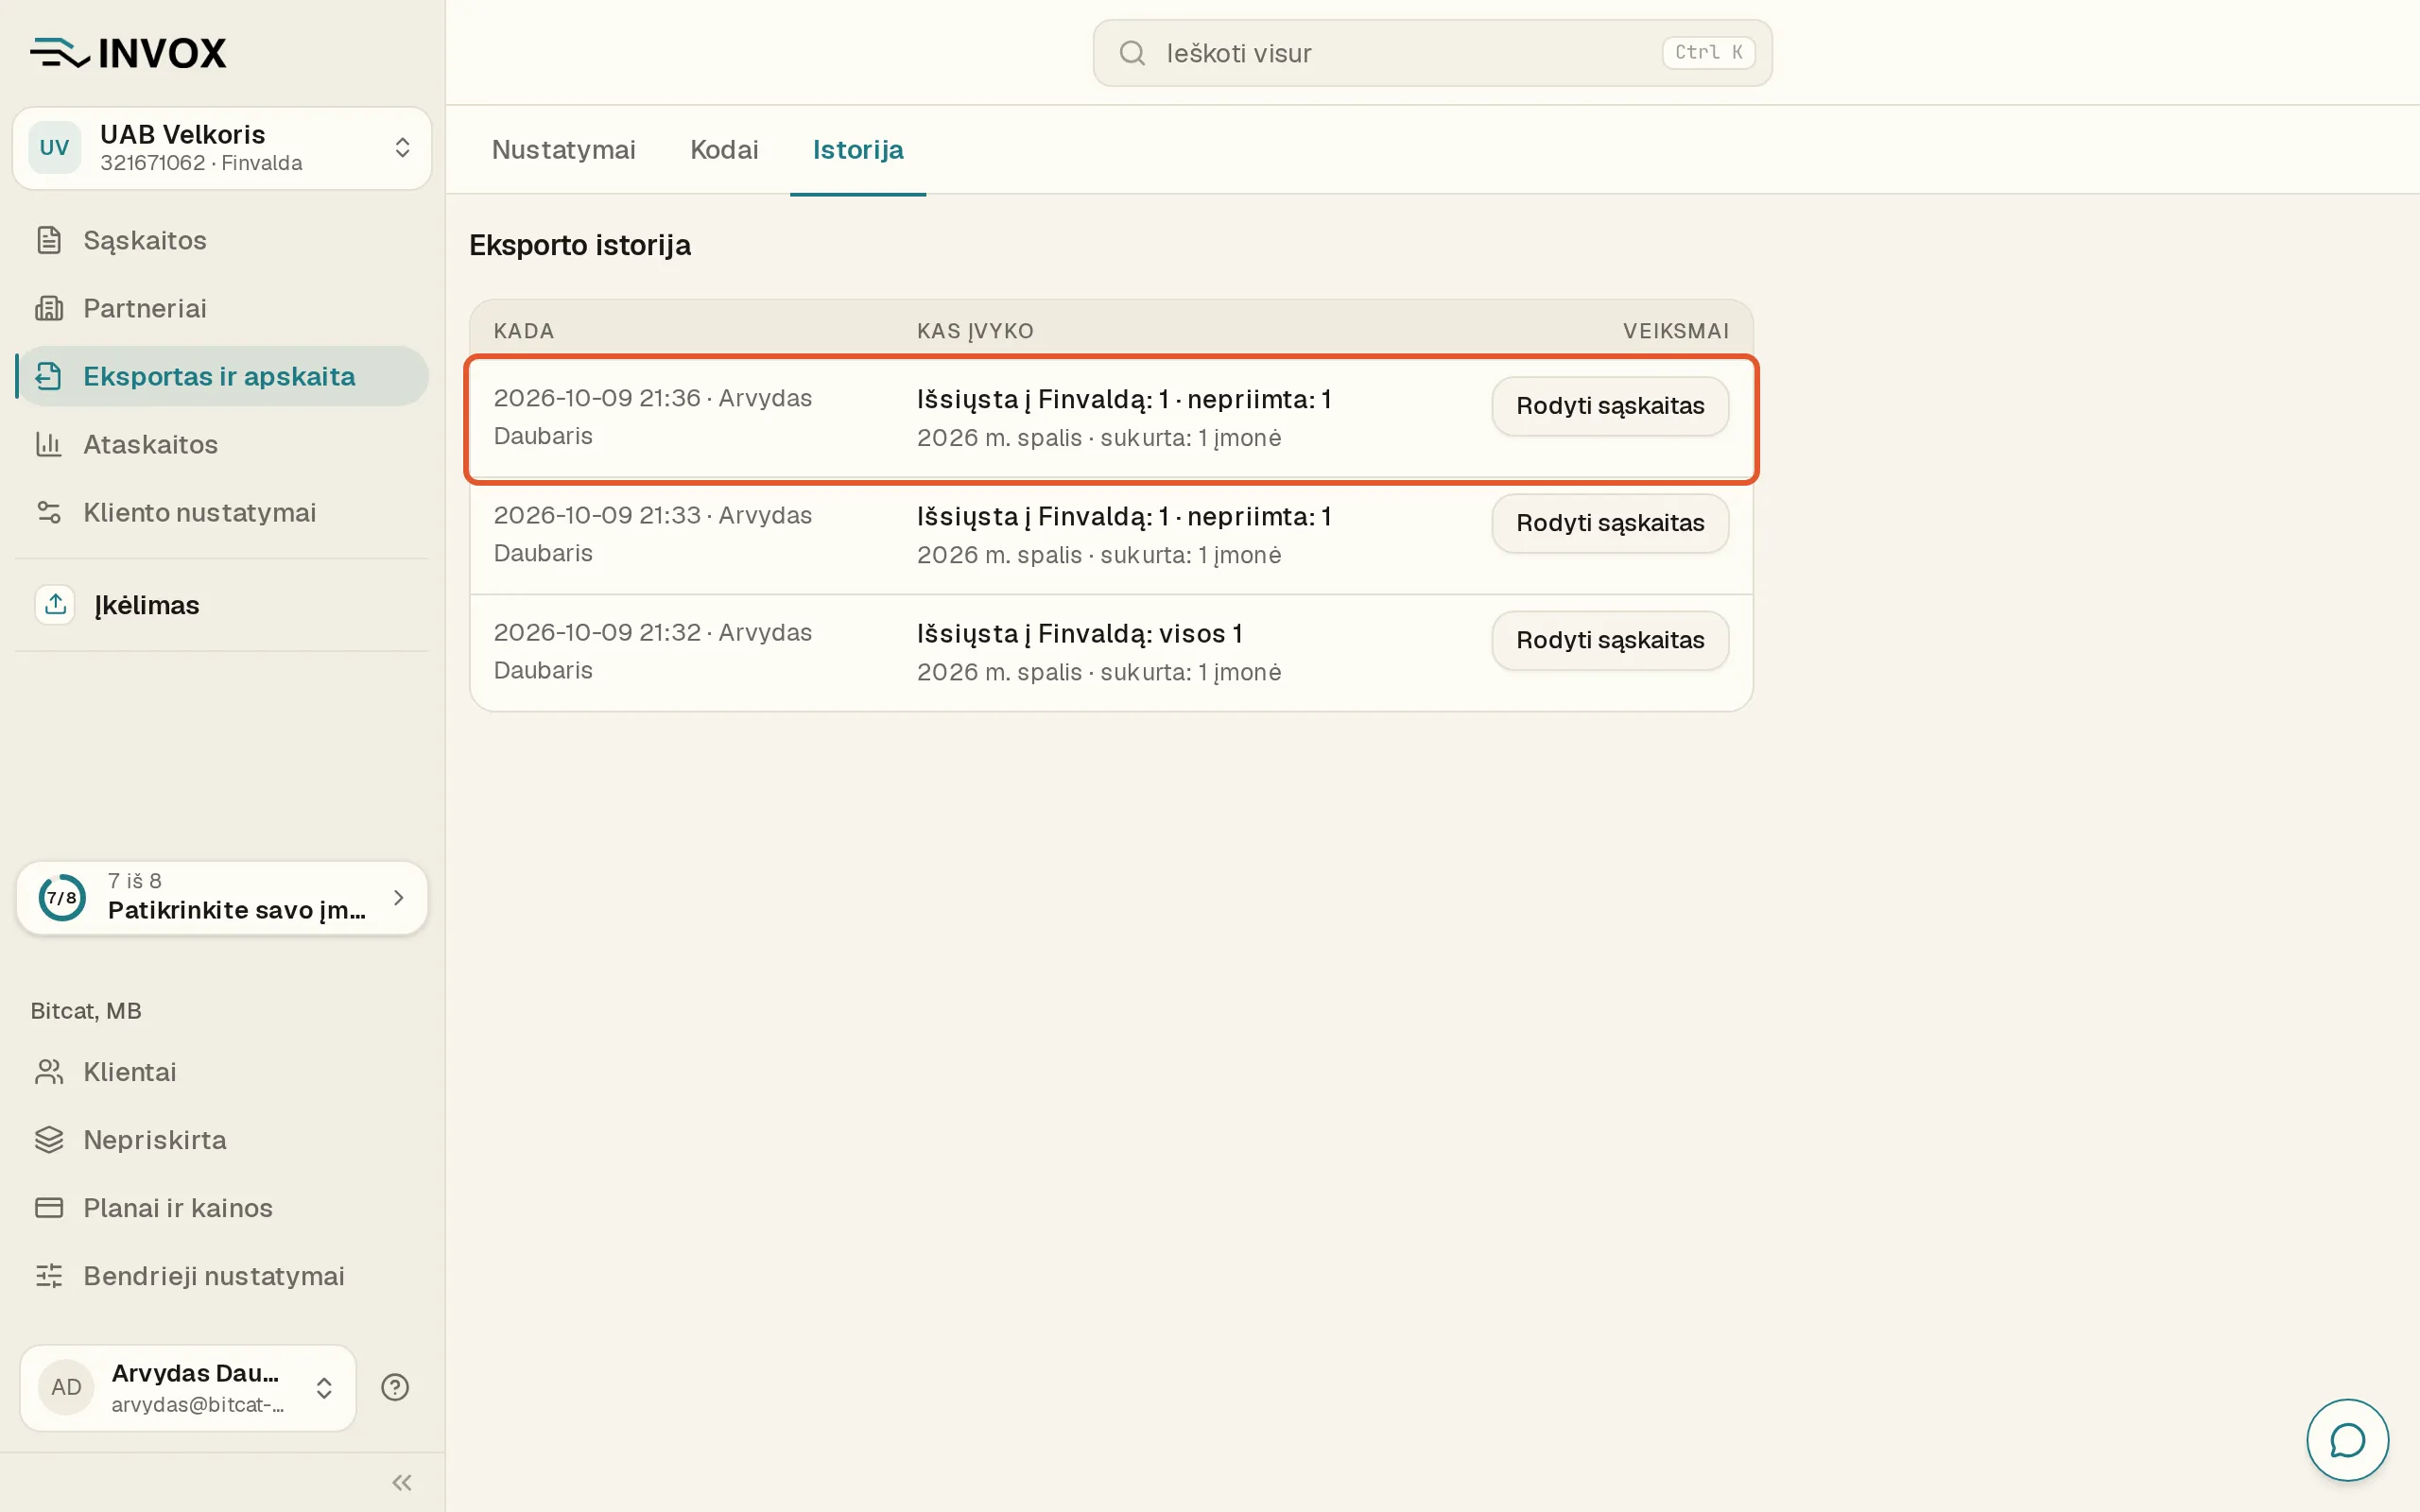Click the '2026-10-09 21:33 · Arvydas' timestamp
The width and height of the screenshot is (2420, 1512).
652,515
